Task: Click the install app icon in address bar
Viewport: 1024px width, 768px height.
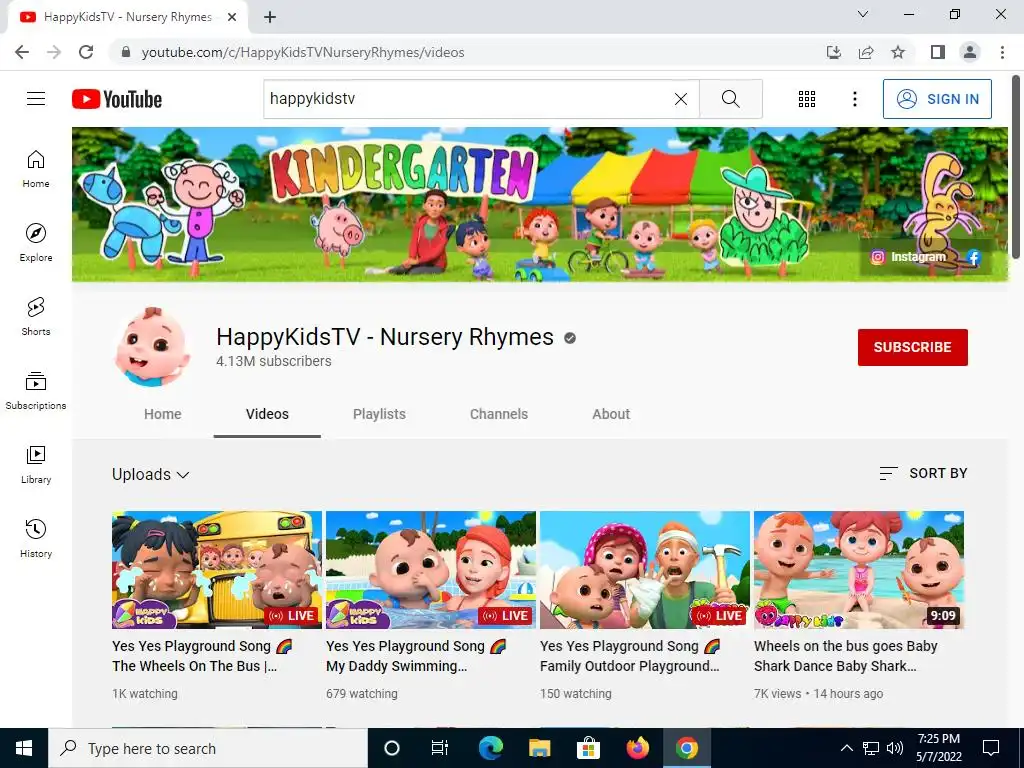Action: (834, 52)
